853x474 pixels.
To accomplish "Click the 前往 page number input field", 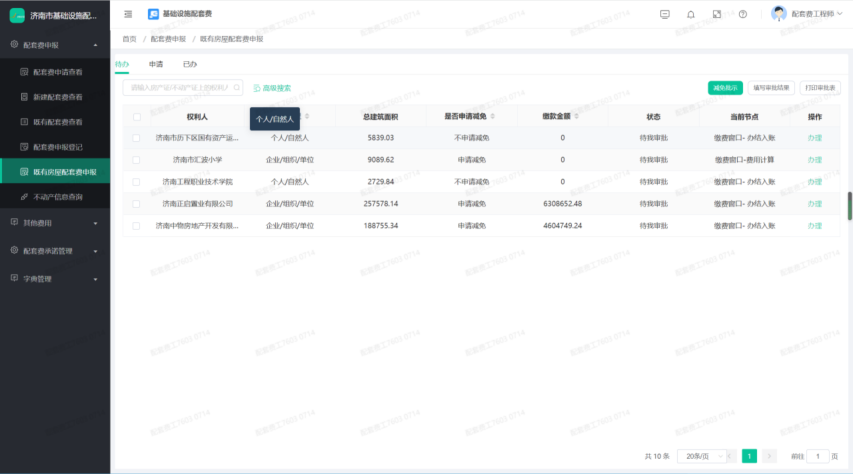I will coord(818,456).
